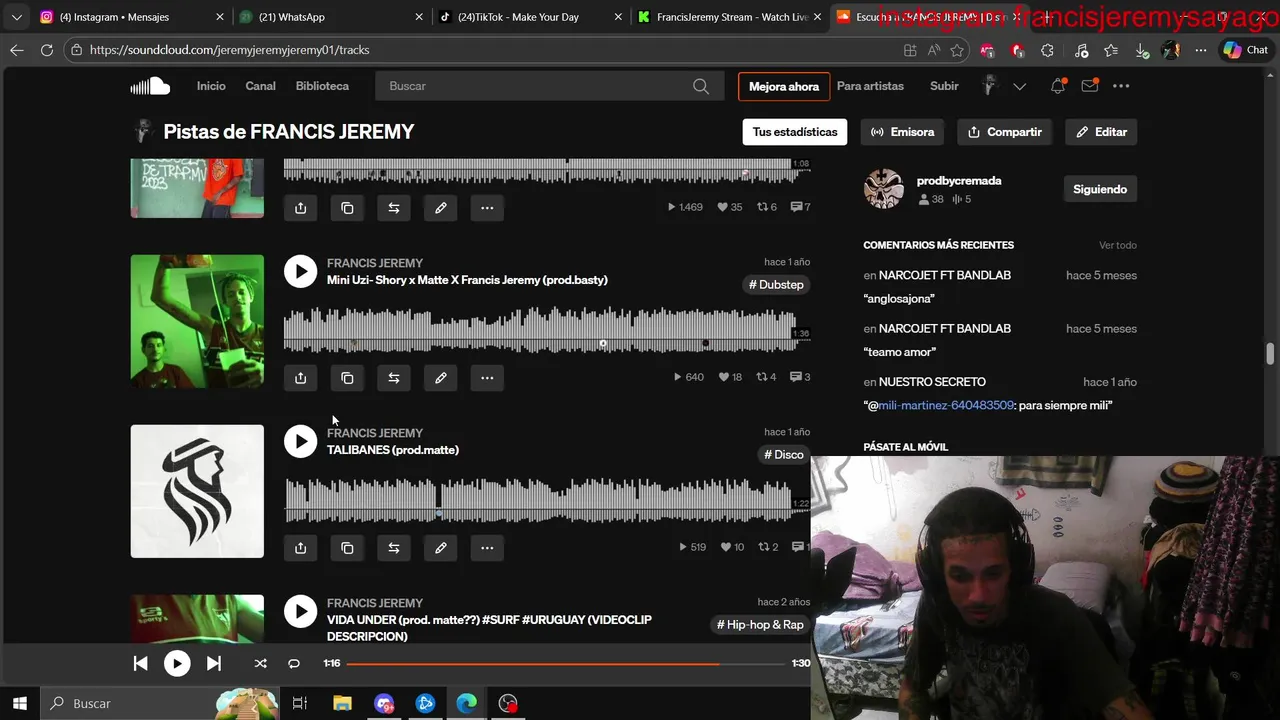Open more options for TALIBANES track
Screen dimensions: 1280x720
487,548
